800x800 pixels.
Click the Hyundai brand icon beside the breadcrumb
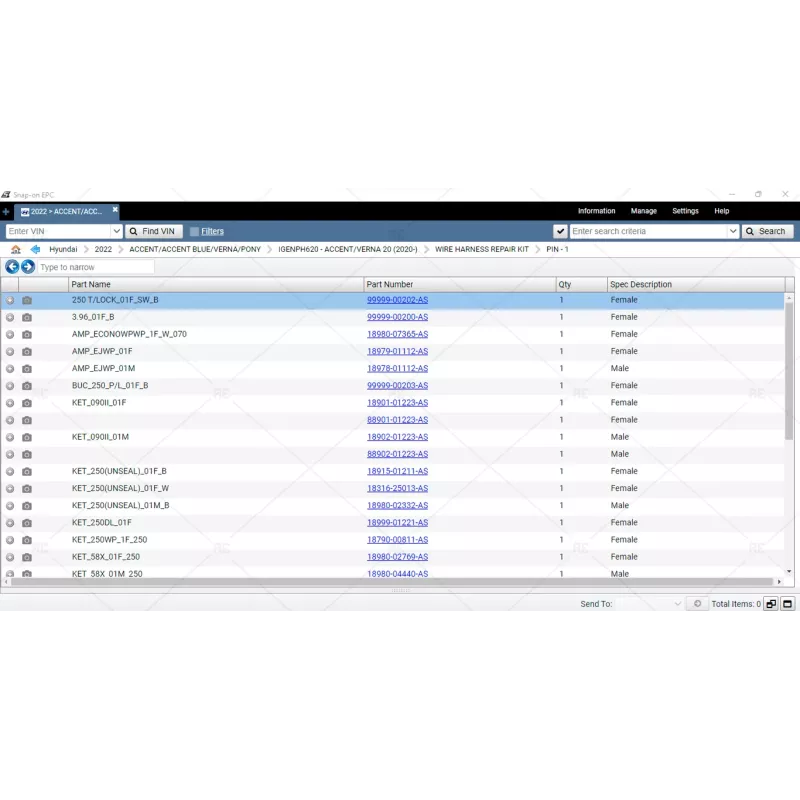coord(35,249)
